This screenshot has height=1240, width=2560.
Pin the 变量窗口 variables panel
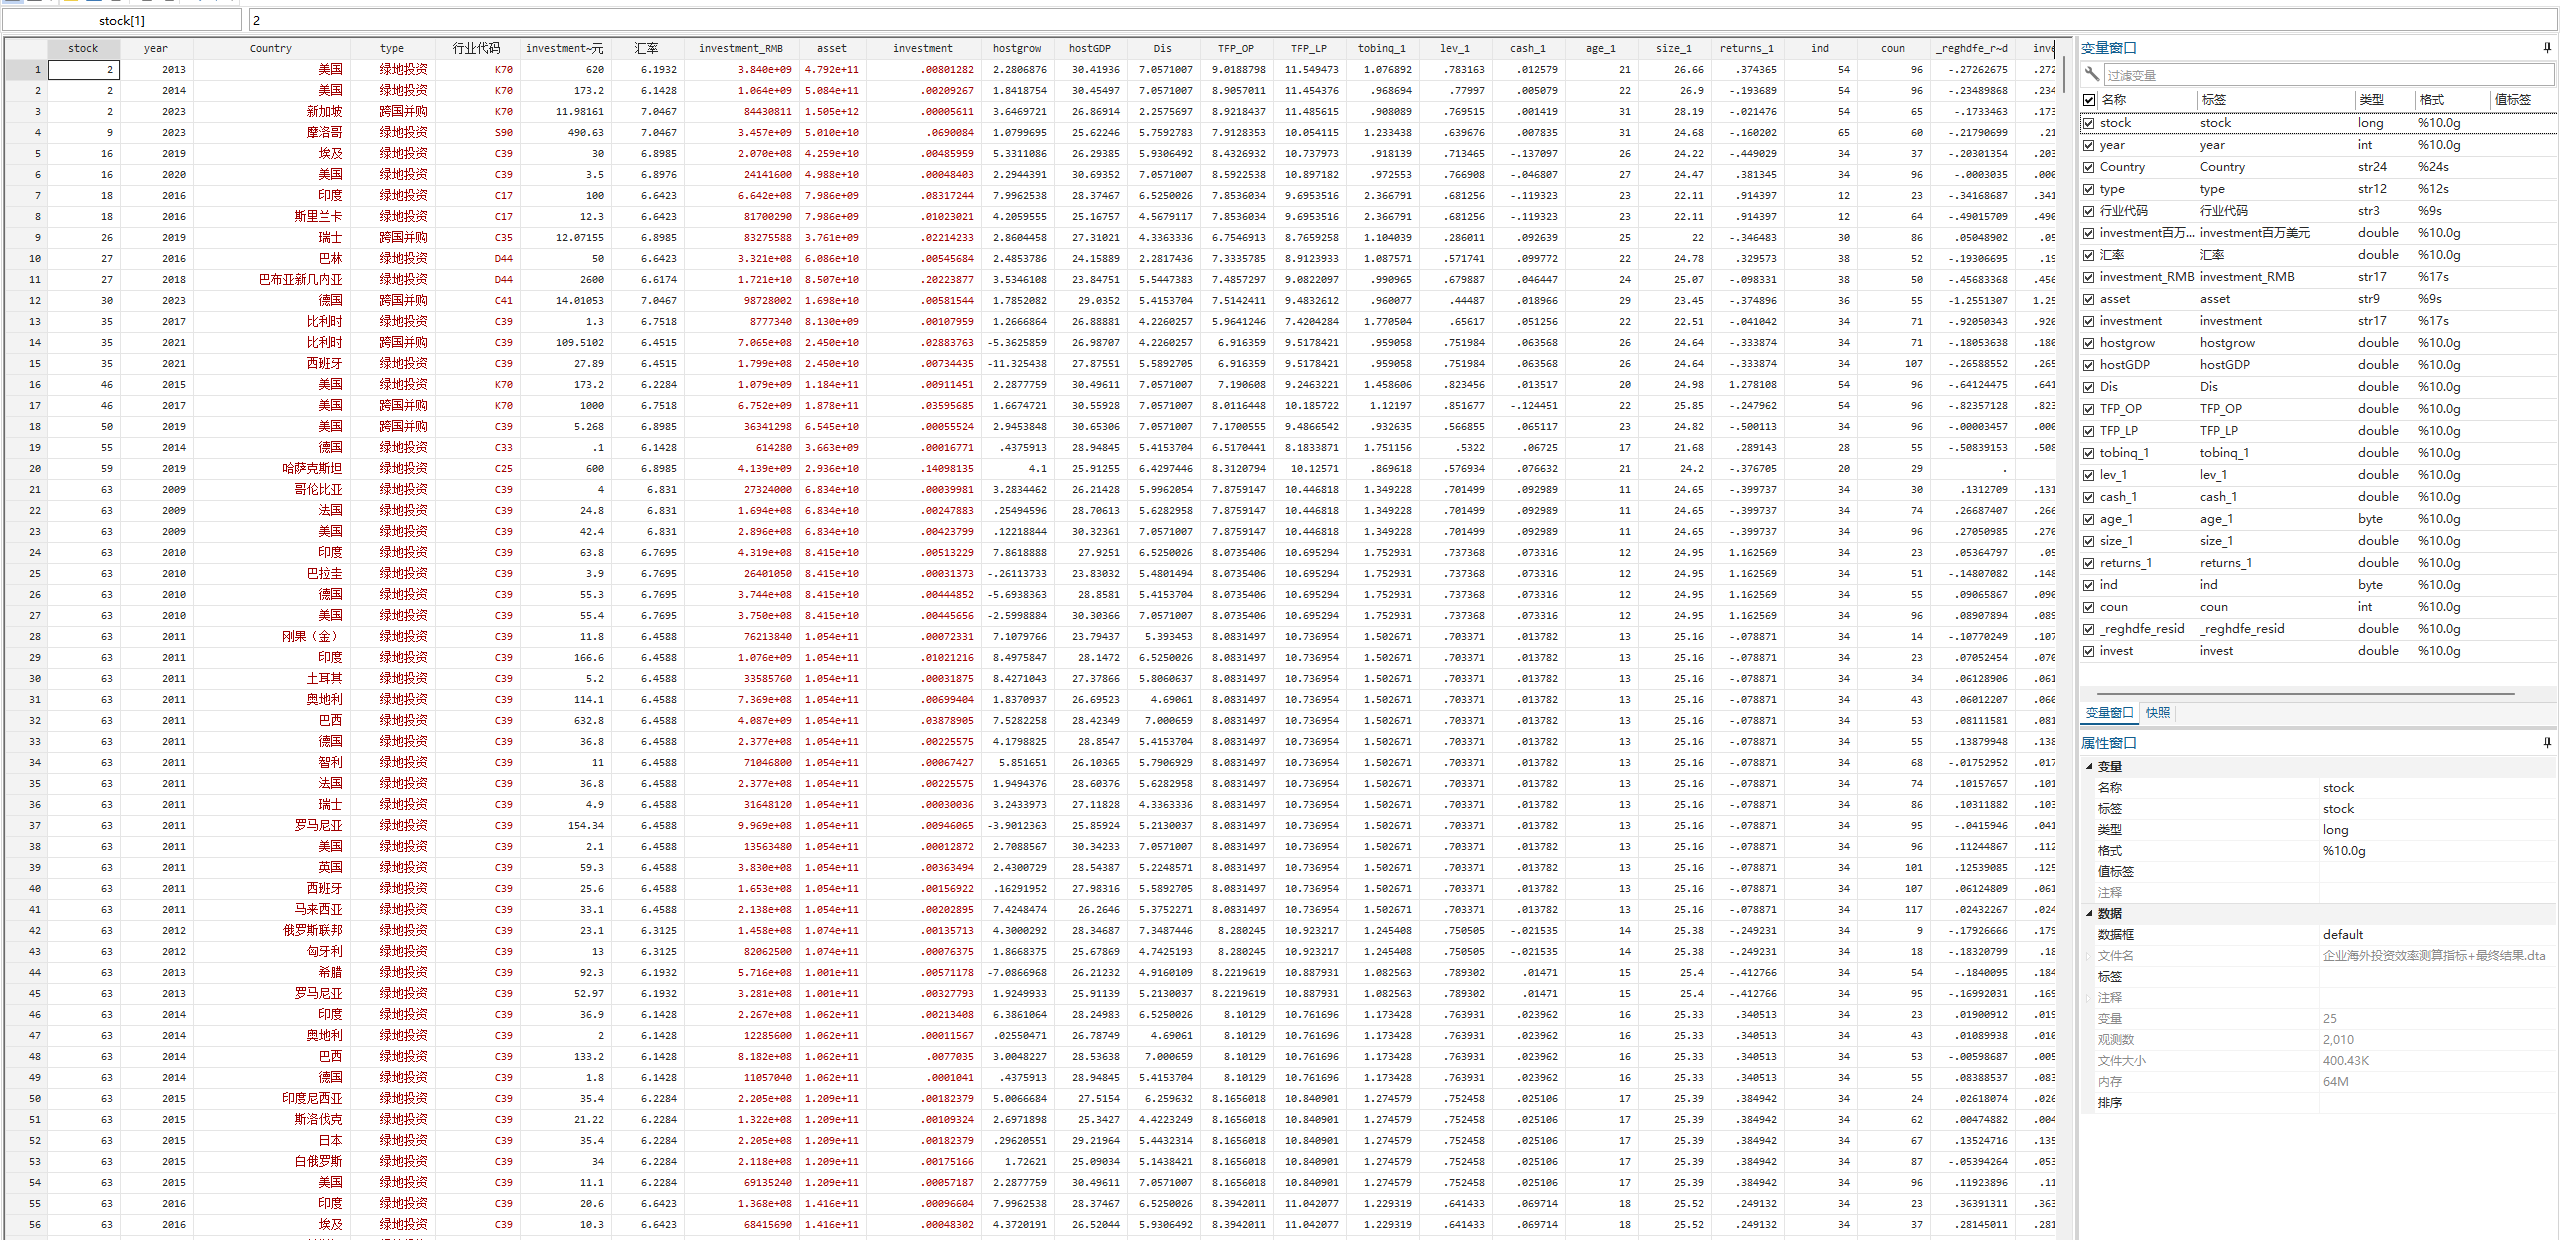2546,47
